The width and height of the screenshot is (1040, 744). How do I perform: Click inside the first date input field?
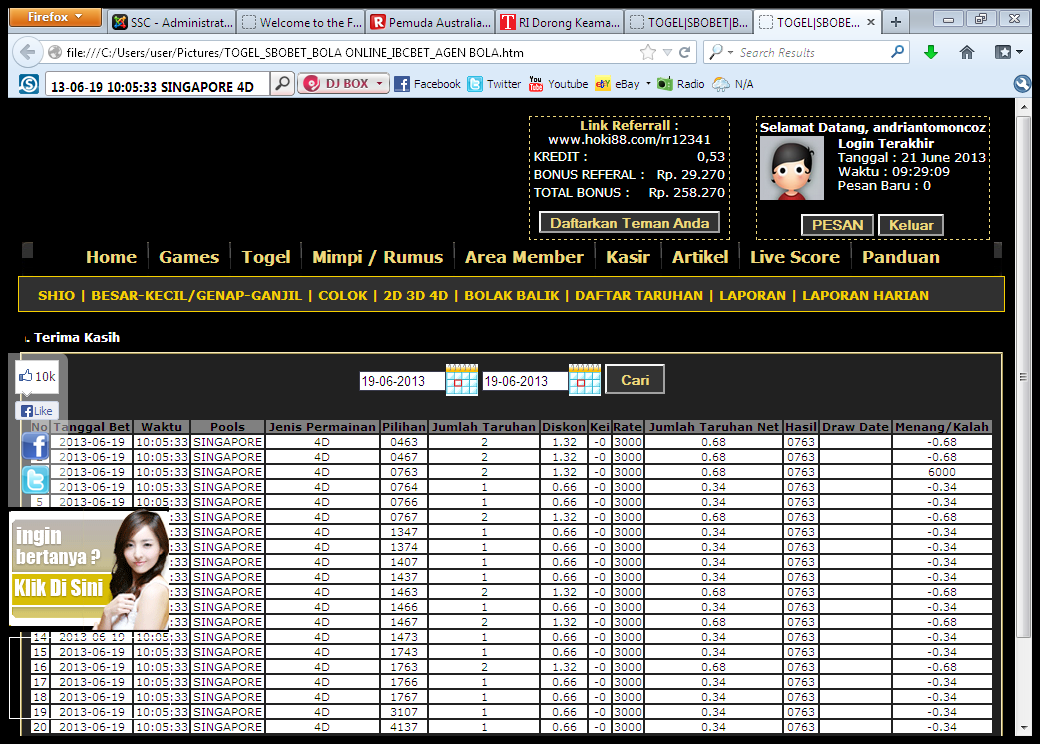(x=400, y=380)
